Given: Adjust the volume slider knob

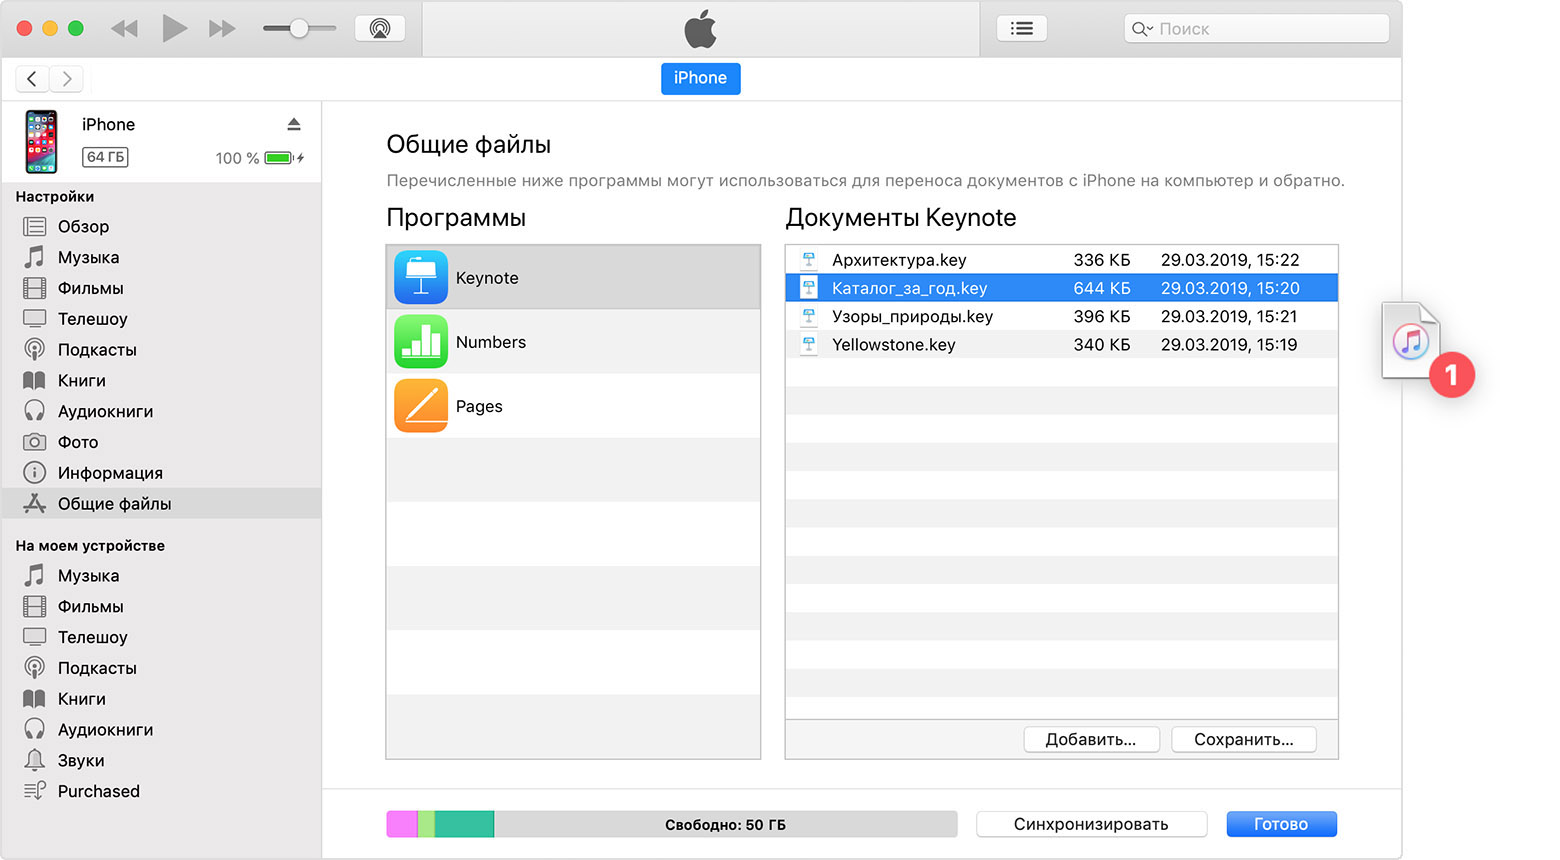Looking at the screenshot, I should point(298,29).
